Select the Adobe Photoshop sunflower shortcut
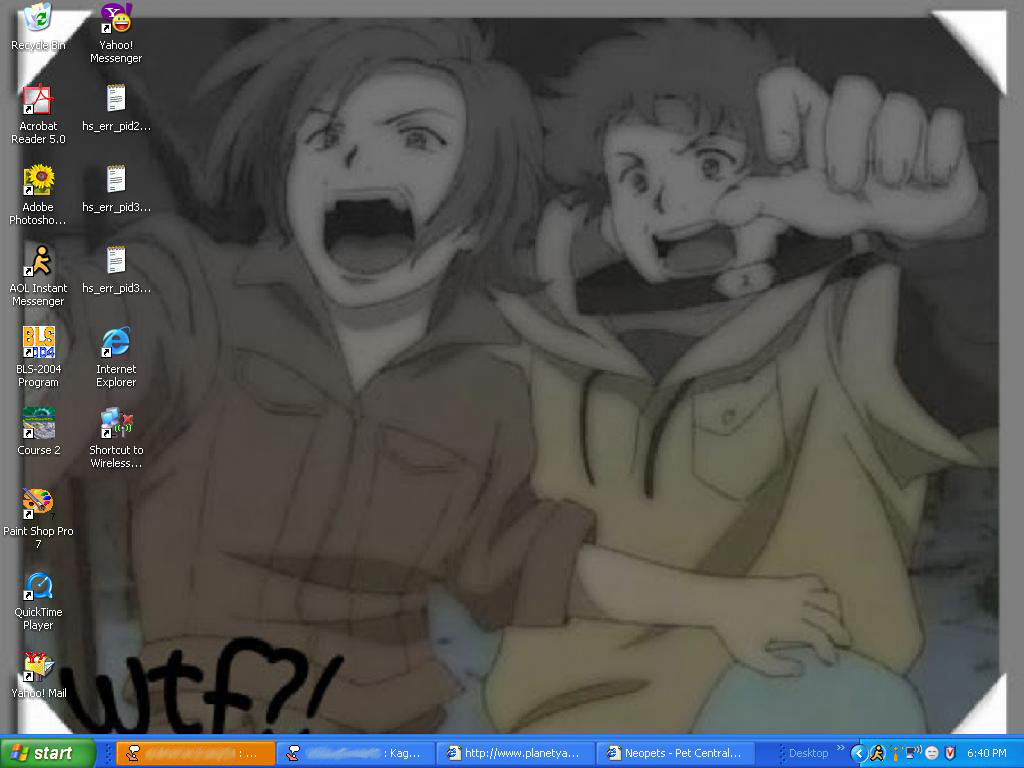This screenshot has height=768, width=1024. coord(38,195)
